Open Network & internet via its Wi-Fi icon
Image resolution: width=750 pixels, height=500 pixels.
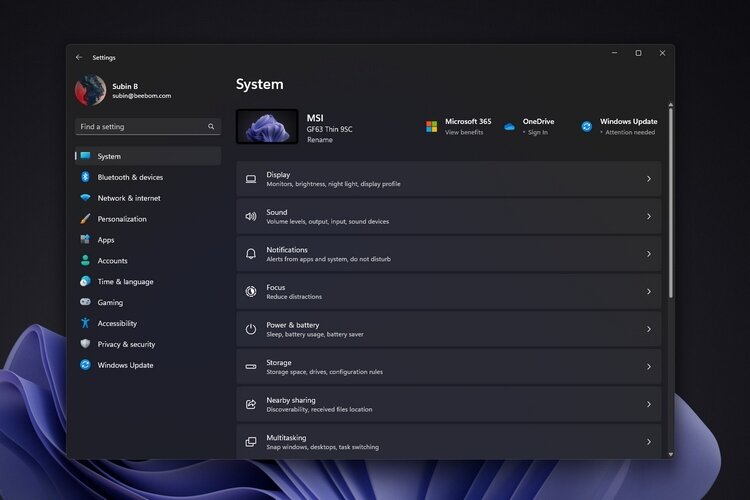pos(85,198)
